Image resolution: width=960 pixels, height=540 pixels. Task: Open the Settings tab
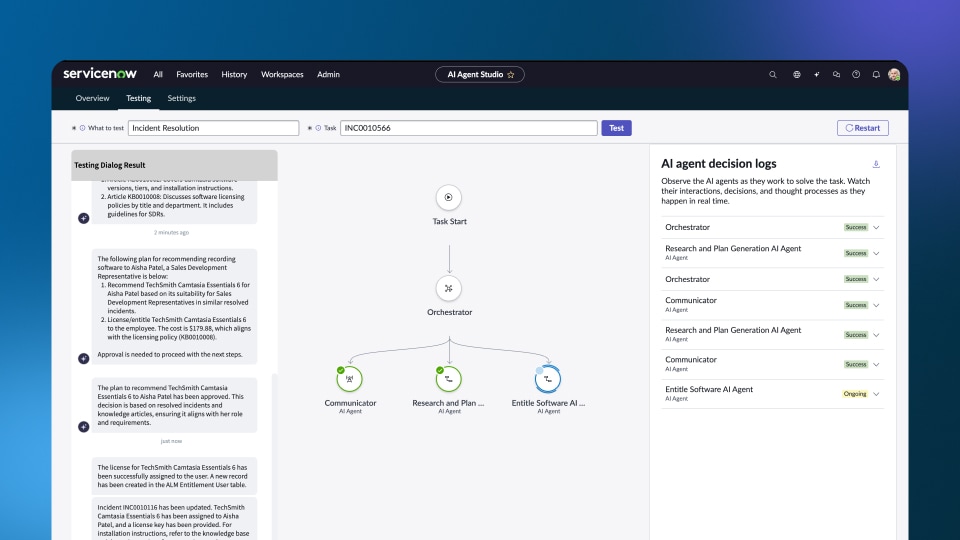(x=181, y=99)
